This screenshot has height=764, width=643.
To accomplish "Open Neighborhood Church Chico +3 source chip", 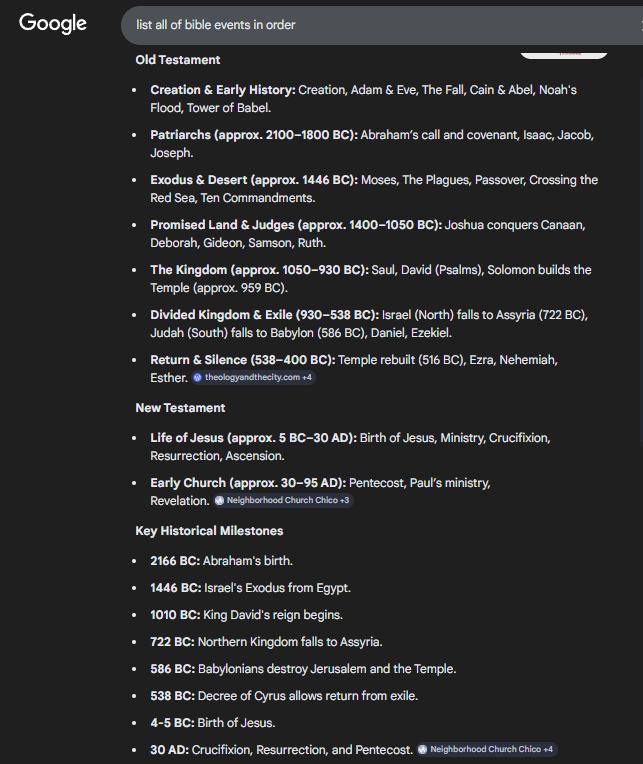I will pos(283,500).
